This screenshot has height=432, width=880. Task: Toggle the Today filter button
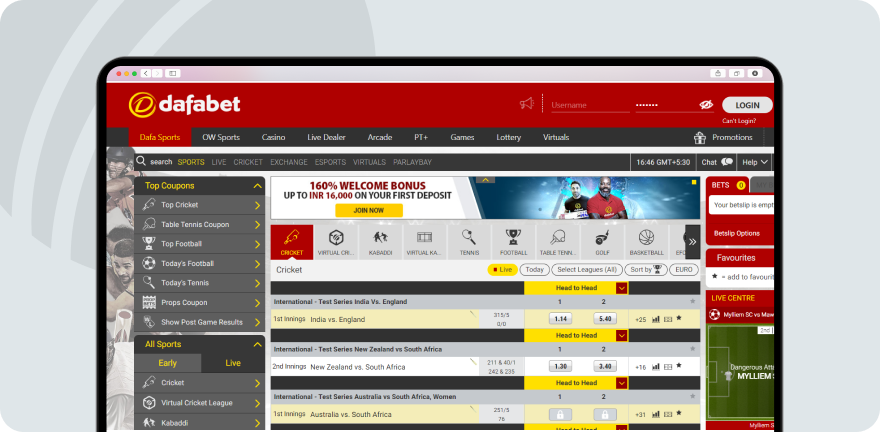coord(534,270)
